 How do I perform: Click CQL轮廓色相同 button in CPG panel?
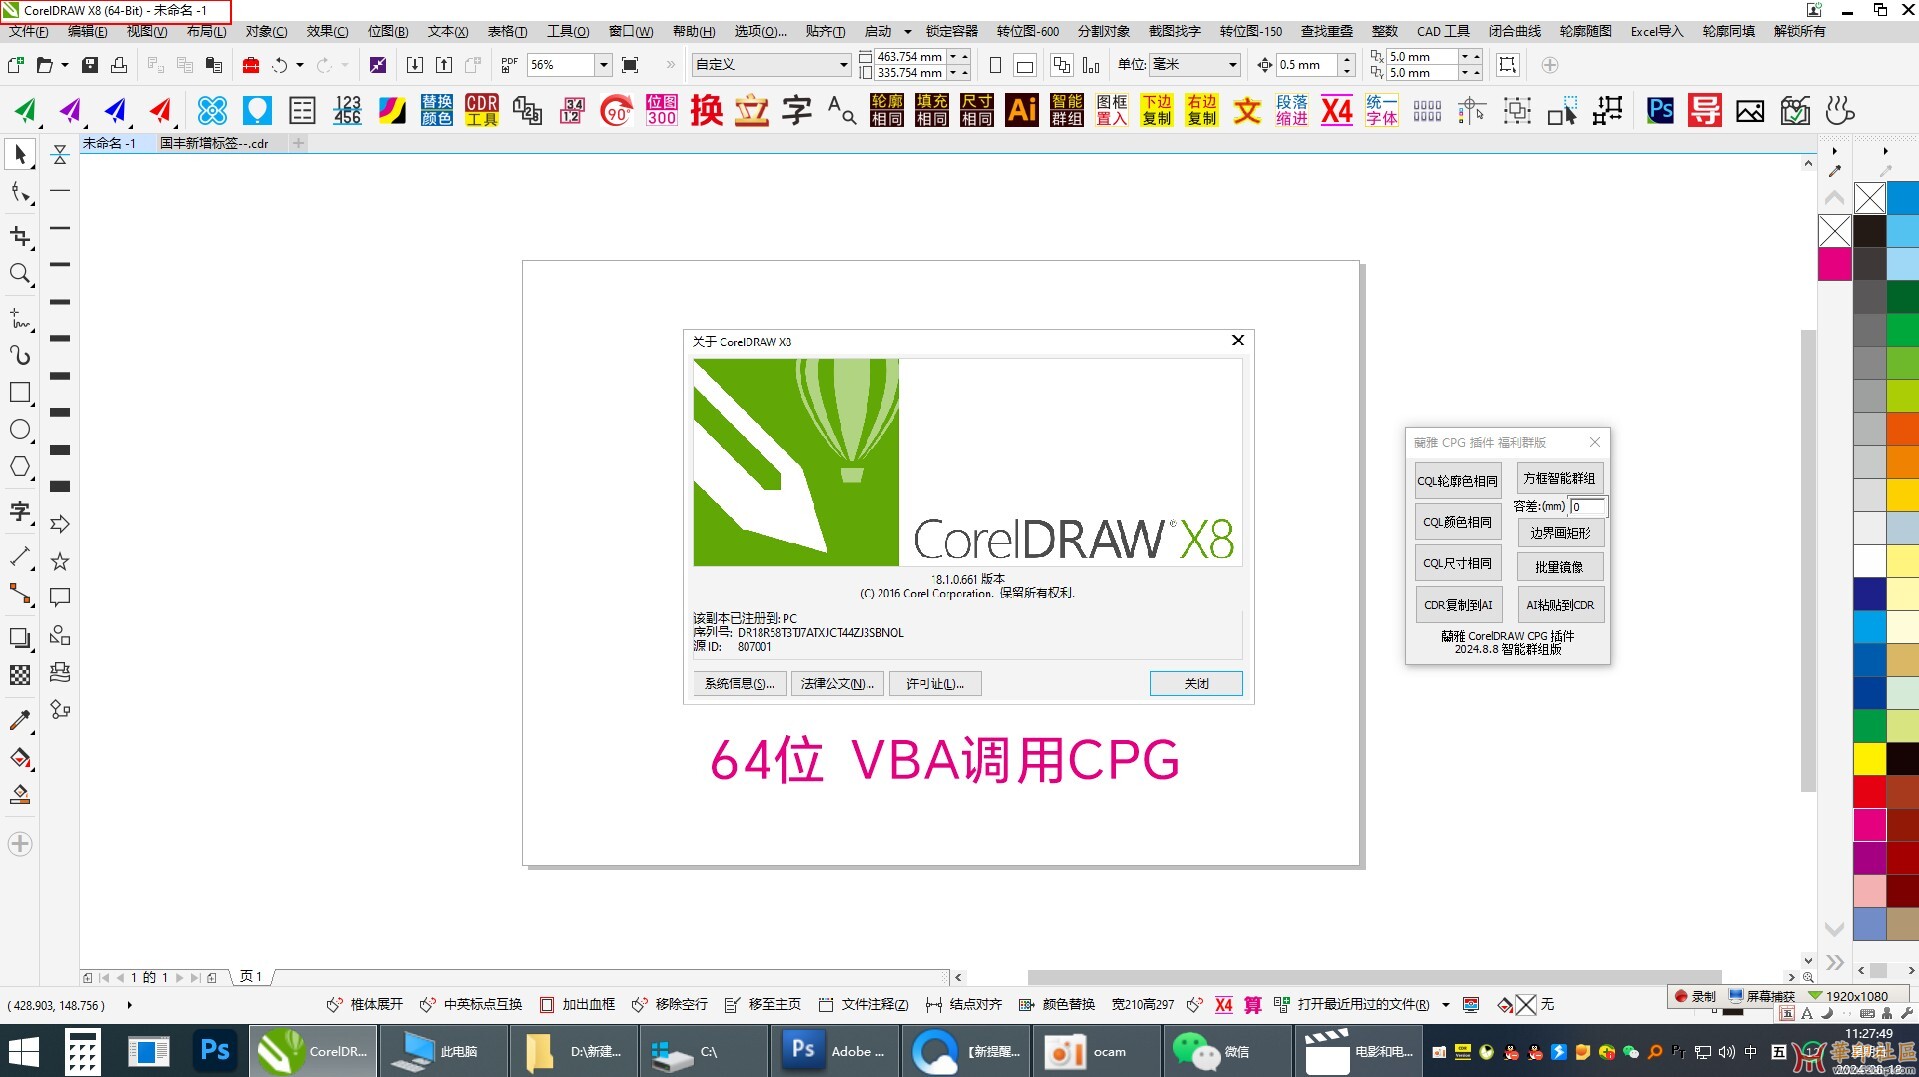(1457, 481)
